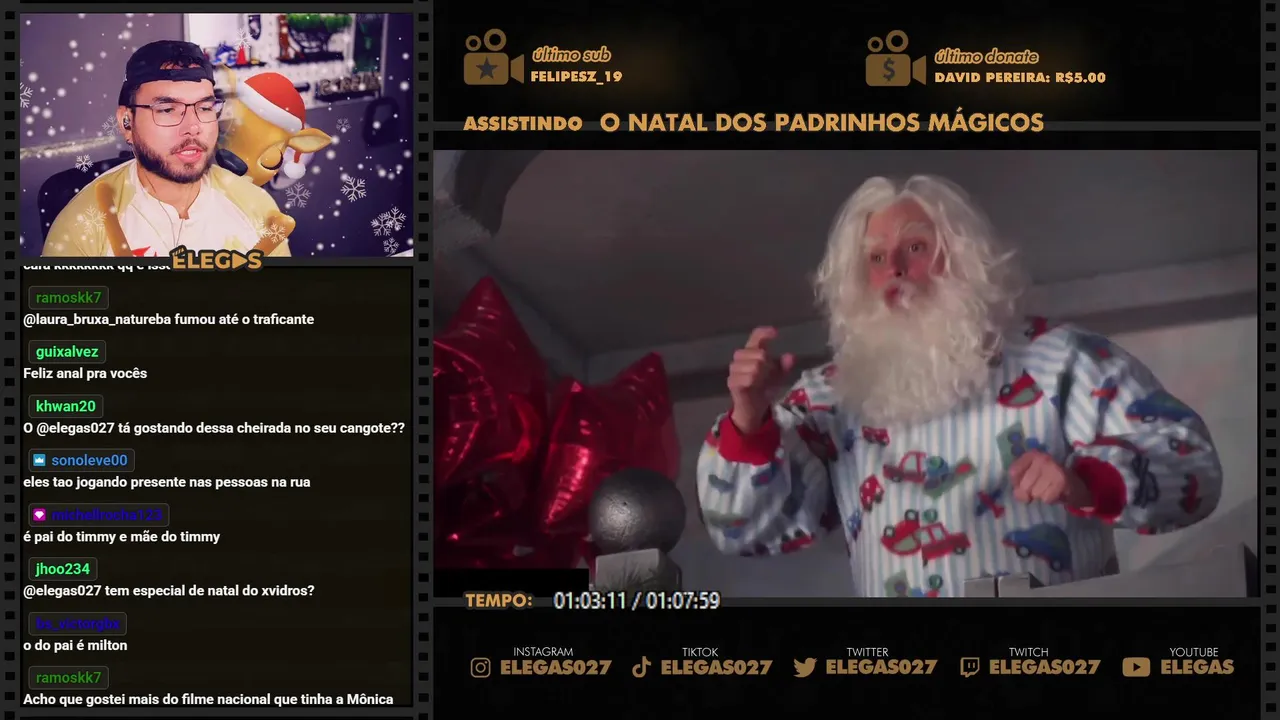Screen dimensions: 1280x720
Task: Click the ELEGAS027 Instagram handle text
Action: point(556,667)
